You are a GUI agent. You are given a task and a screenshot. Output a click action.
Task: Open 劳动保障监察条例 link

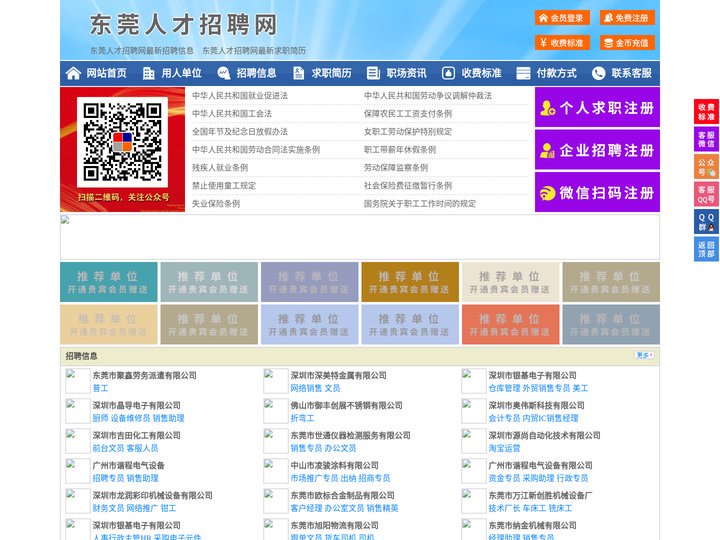396,168
